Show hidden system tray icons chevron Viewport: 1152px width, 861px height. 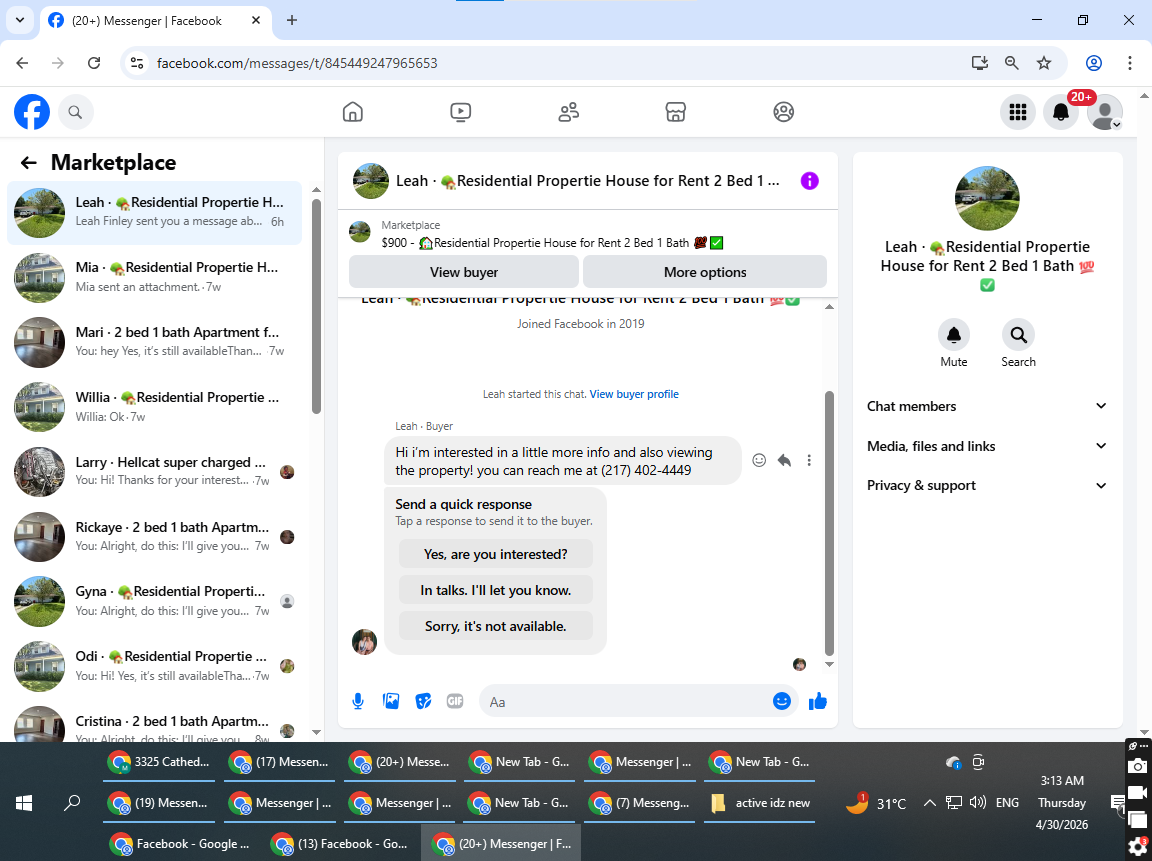coord(929,803)
